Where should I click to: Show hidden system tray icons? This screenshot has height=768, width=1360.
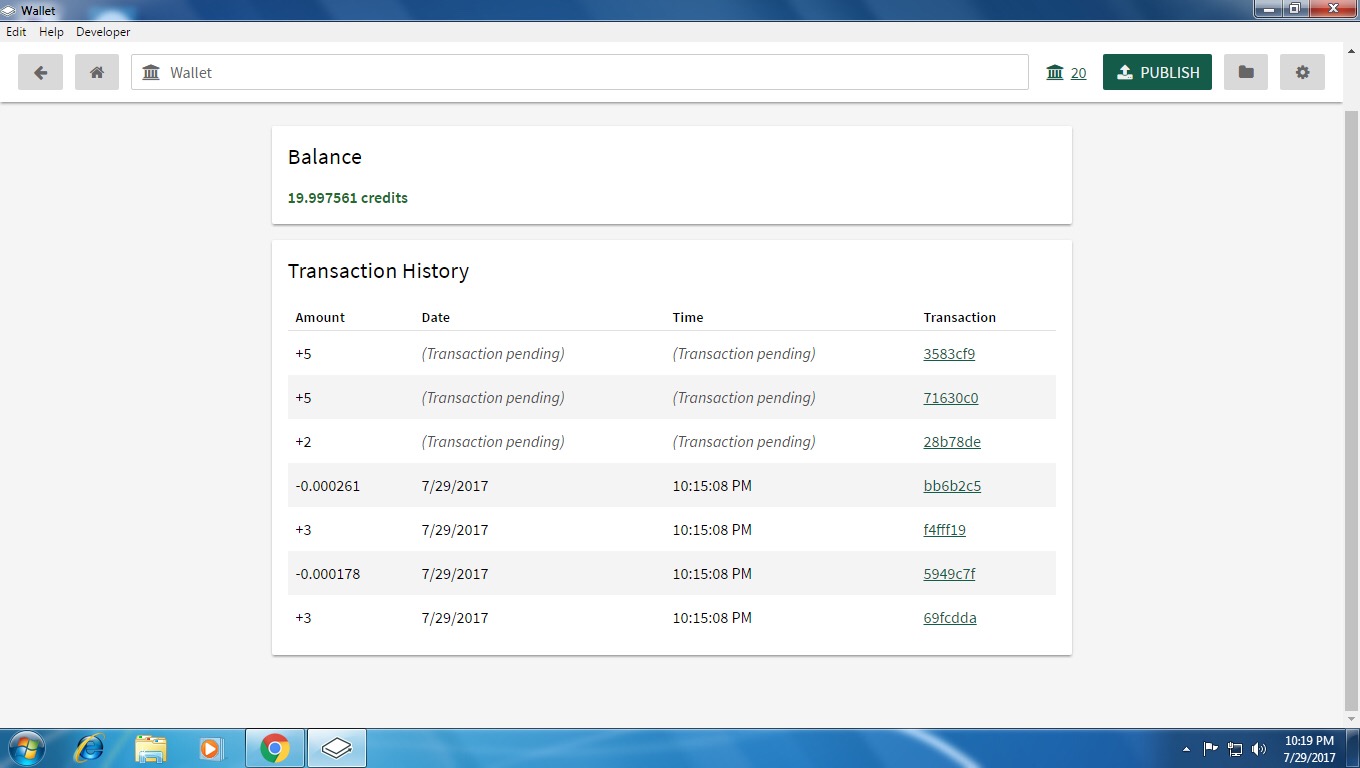1186,749
